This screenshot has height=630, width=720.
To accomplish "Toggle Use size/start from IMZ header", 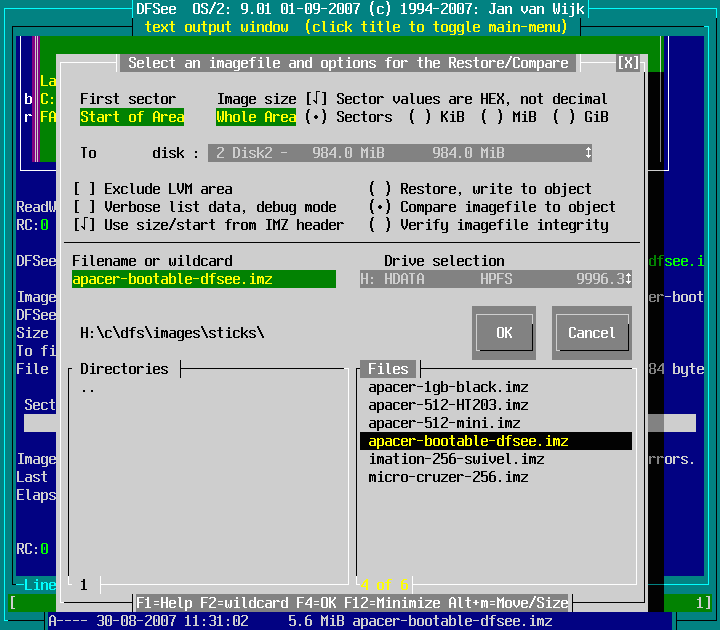I will [x=87, y=225].
